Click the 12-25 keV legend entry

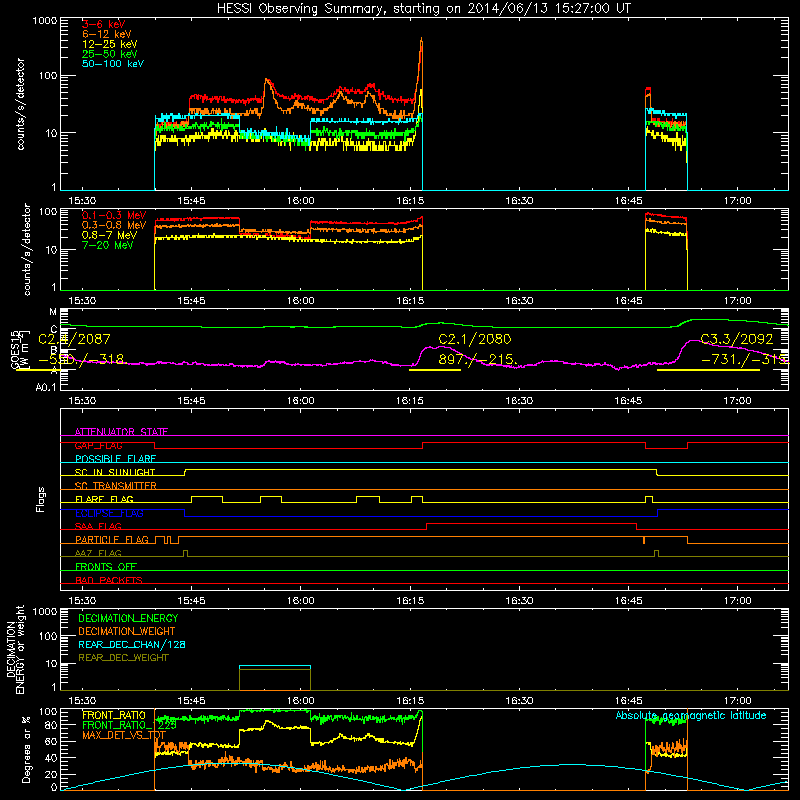109,44
